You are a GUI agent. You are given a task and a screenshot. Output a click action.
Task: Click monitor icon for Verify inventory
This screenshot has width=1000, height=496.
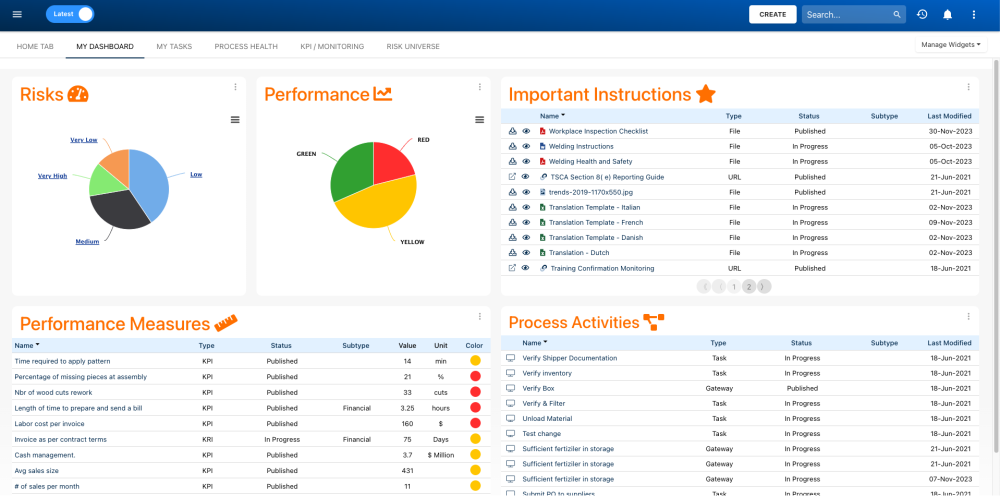click(510, 373)
